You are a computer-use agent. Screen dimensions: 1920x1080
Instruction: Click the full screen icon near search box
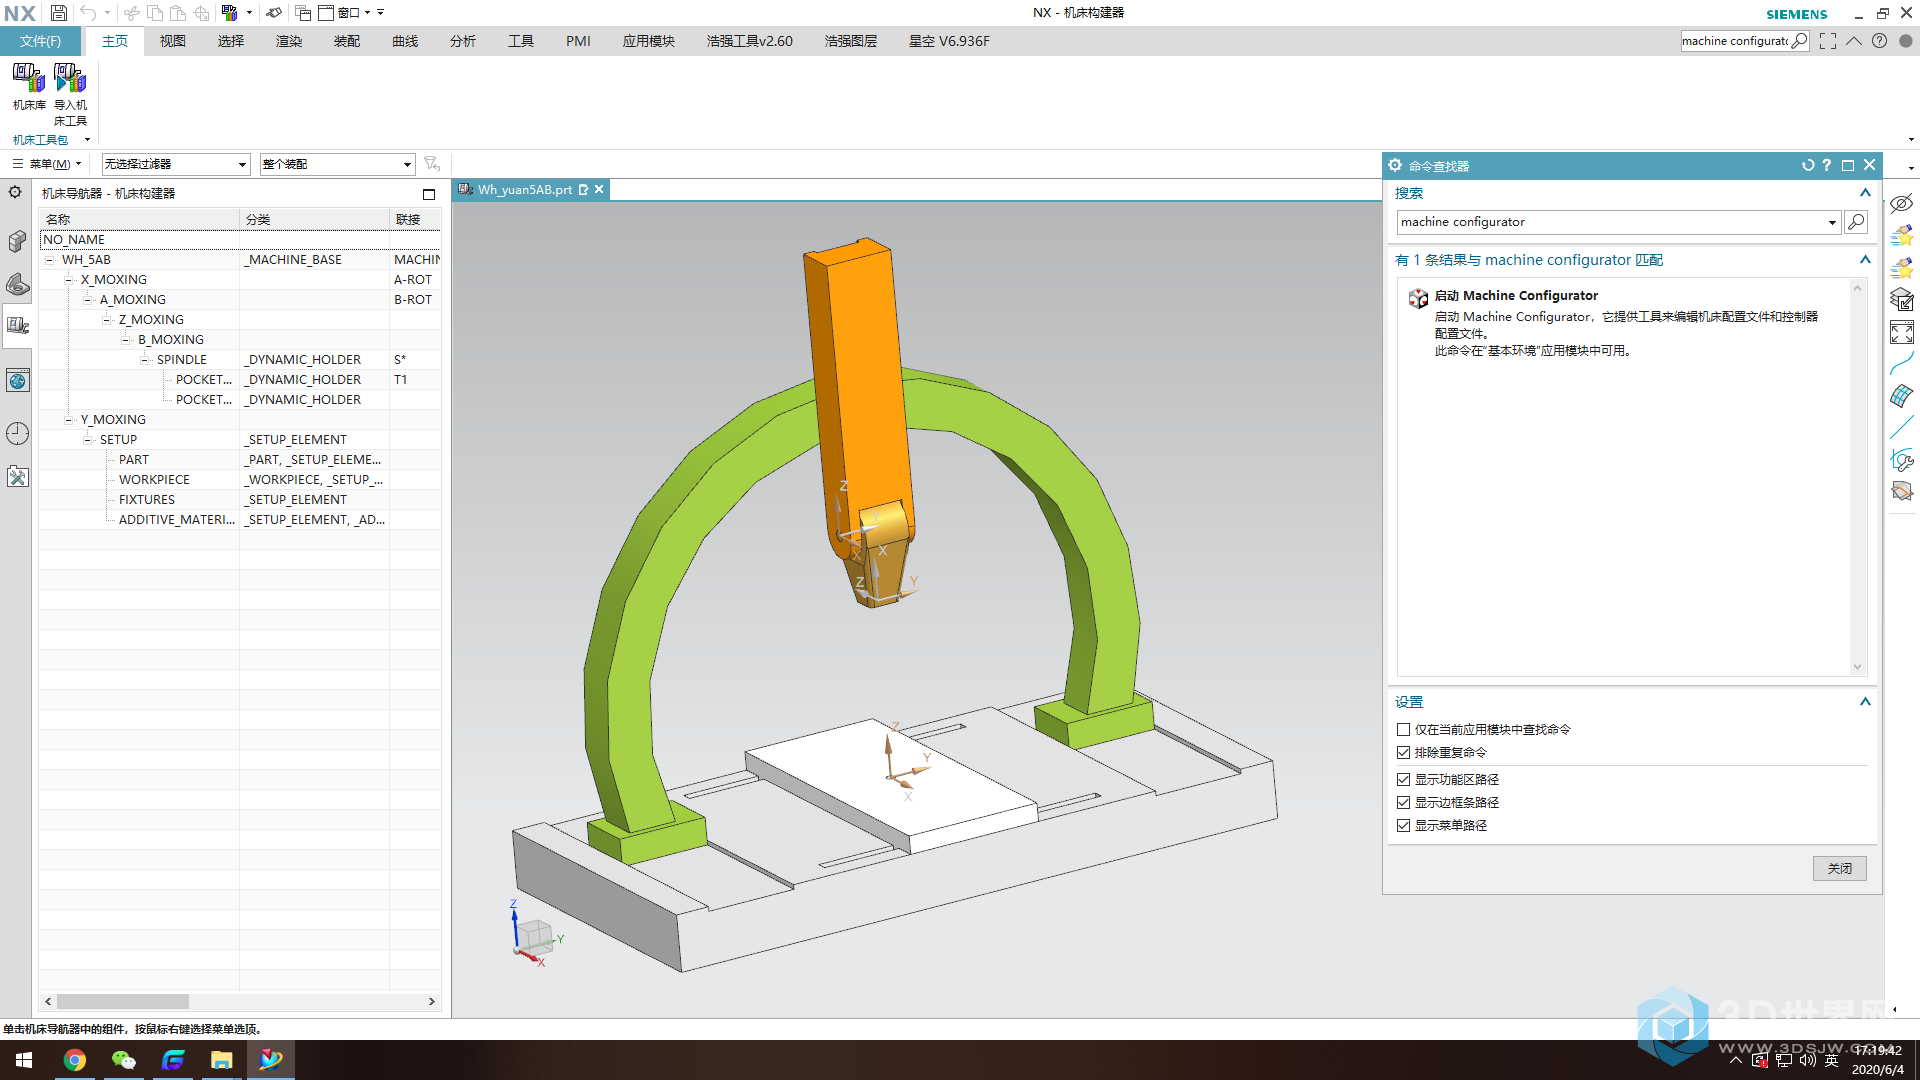[x=1828, y=41]
